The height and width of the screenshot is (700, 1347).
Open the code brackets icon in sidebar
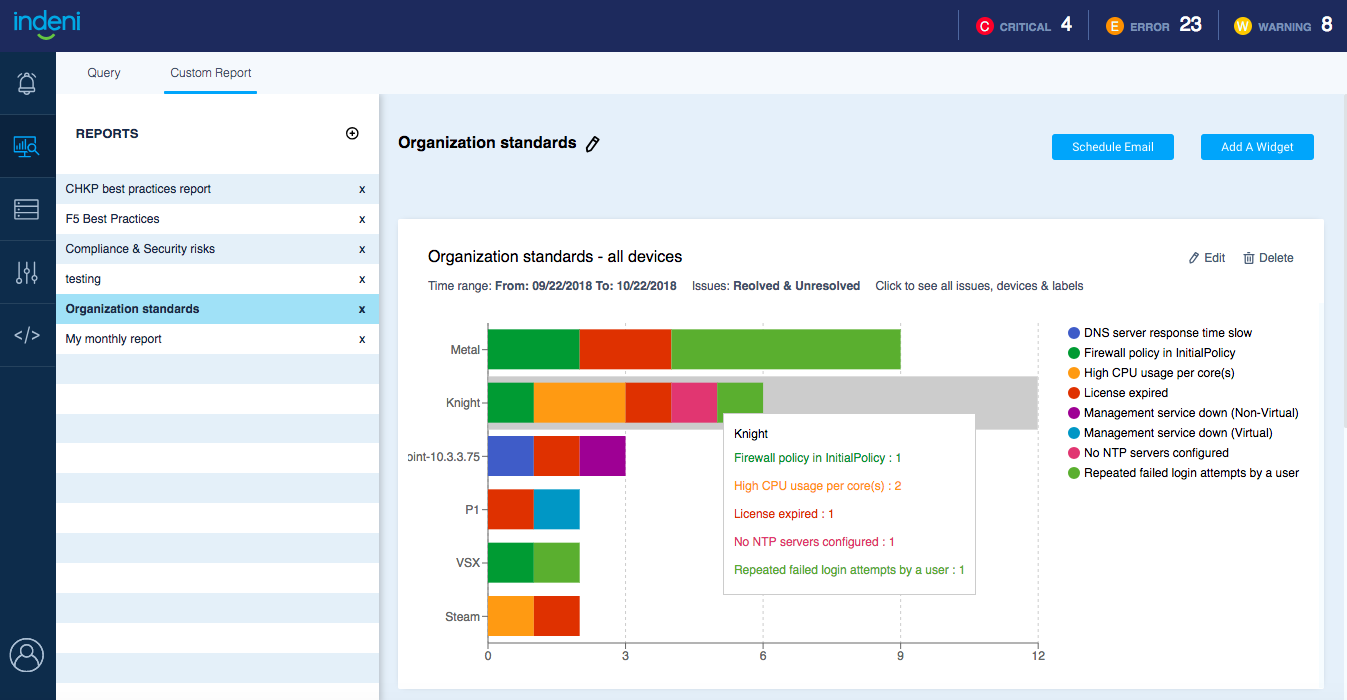coord(27,335)
